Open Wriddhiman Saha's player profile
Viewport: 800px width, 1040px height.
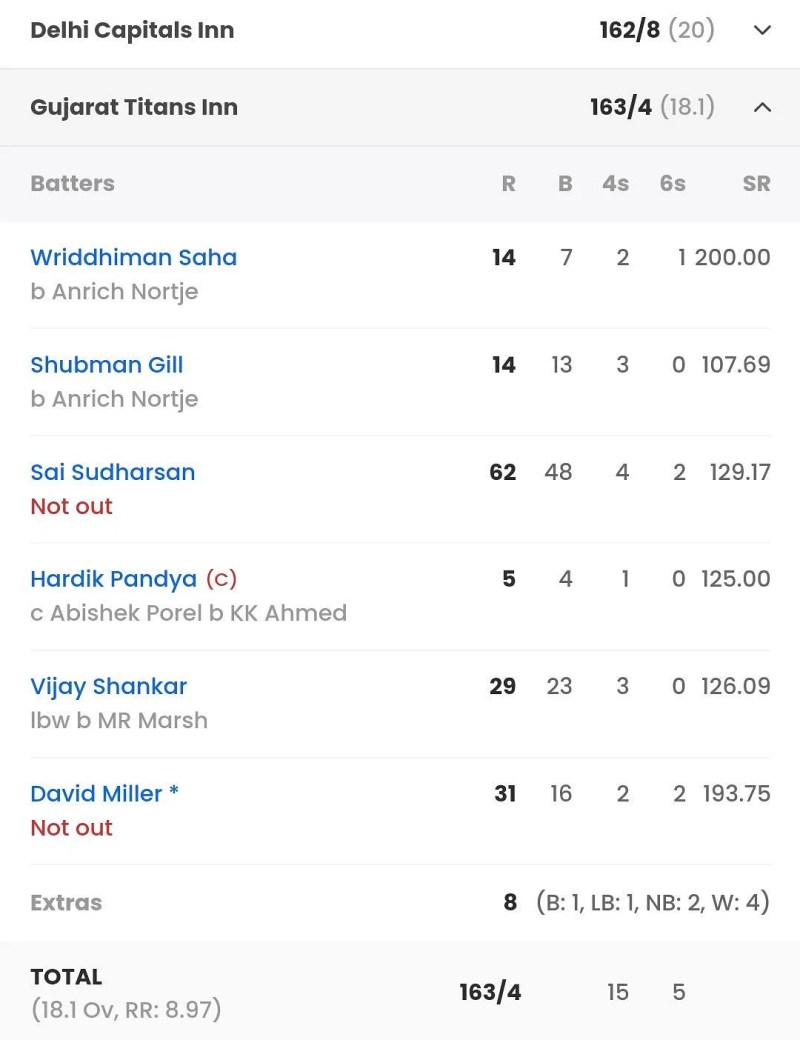coord(133,257)
